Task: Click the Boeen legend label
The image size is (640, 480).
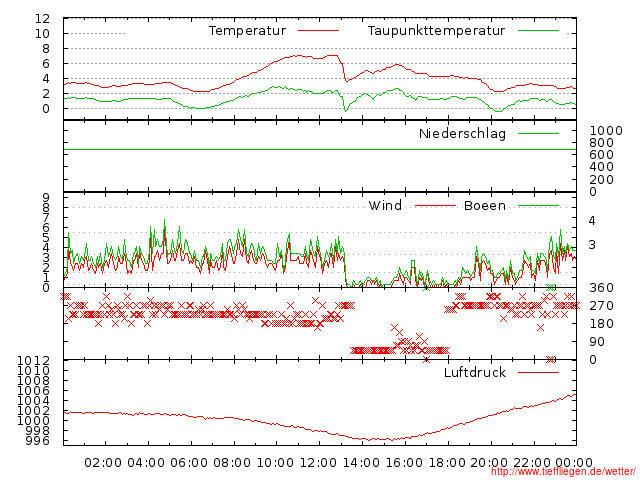Action: pyautogui.click(x=485, y=205)
